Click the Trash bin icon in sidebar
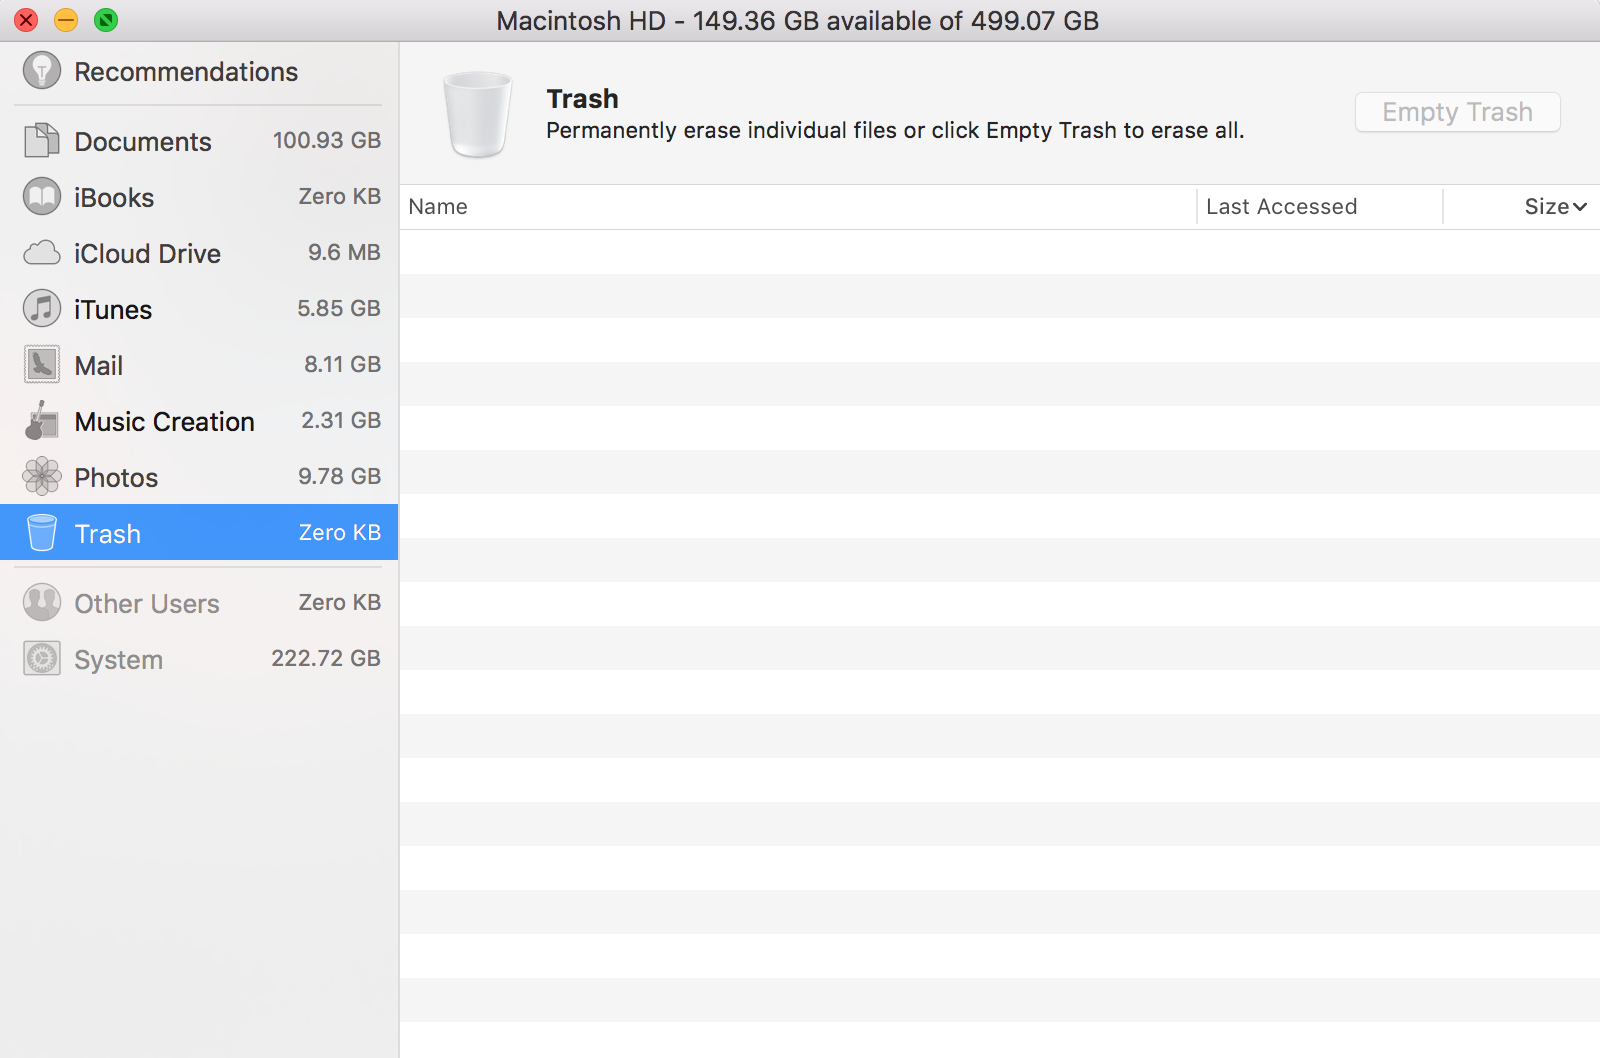1600x1058 pixels. (x=42, y=533)
